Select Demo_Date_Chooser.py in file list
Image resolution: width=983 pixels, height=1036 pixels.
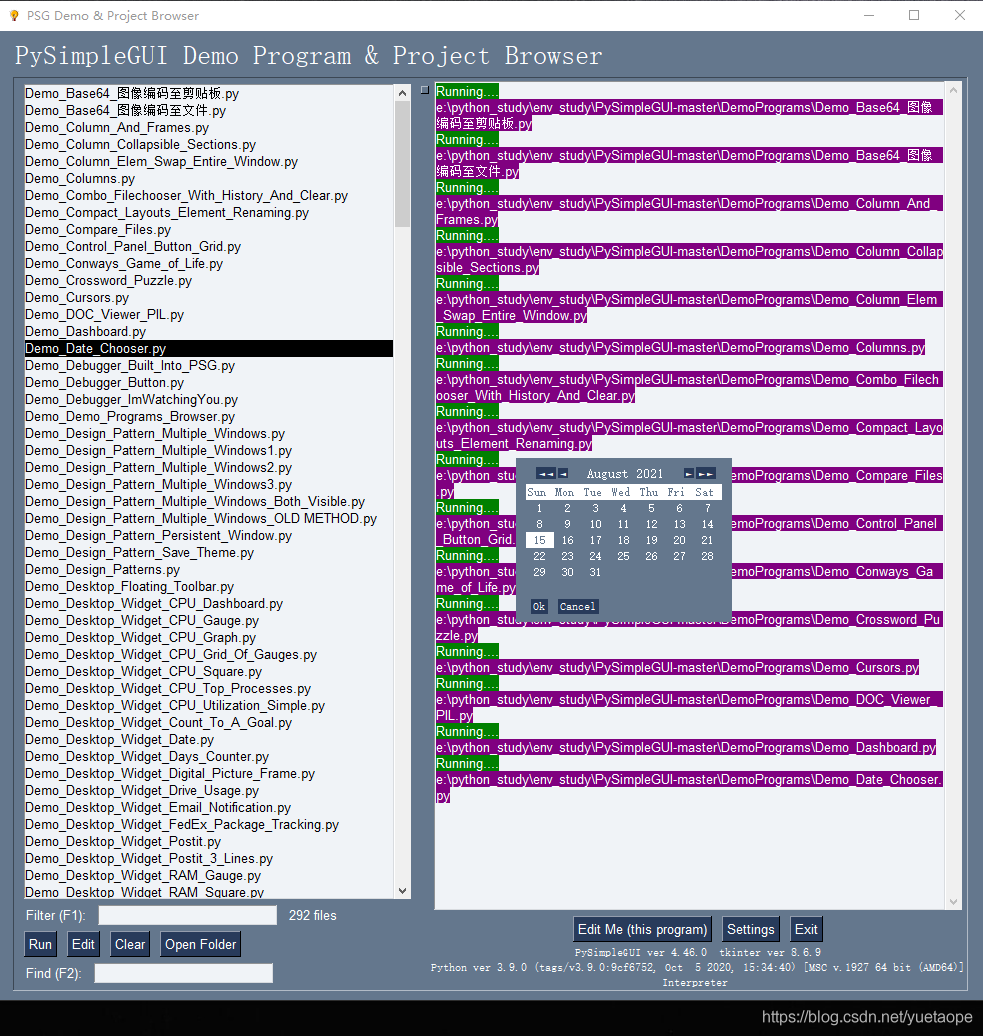click(209, 348)
